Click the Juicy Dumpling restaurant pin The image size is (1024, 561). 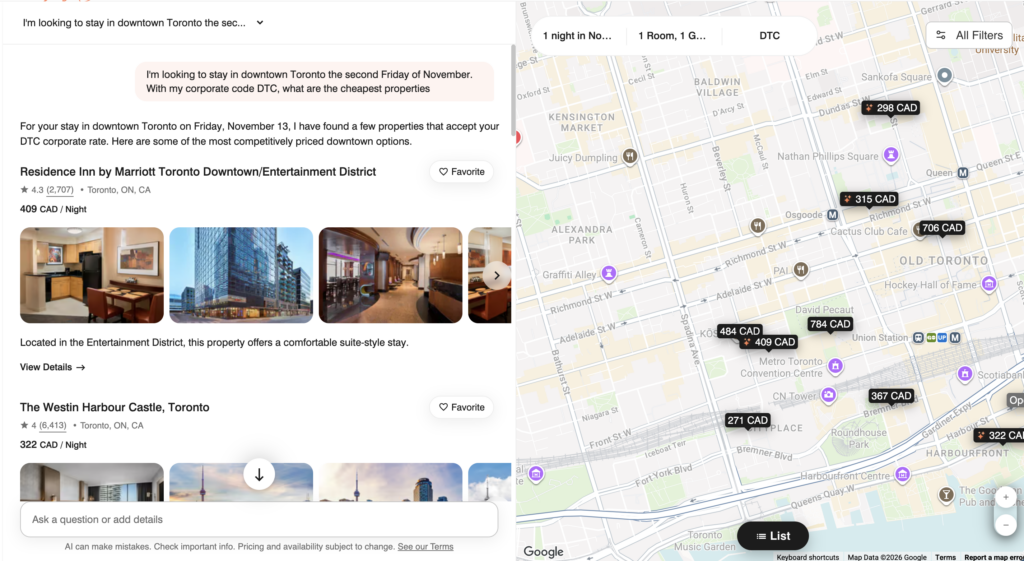pyautogui.click(x=630, y=156)
